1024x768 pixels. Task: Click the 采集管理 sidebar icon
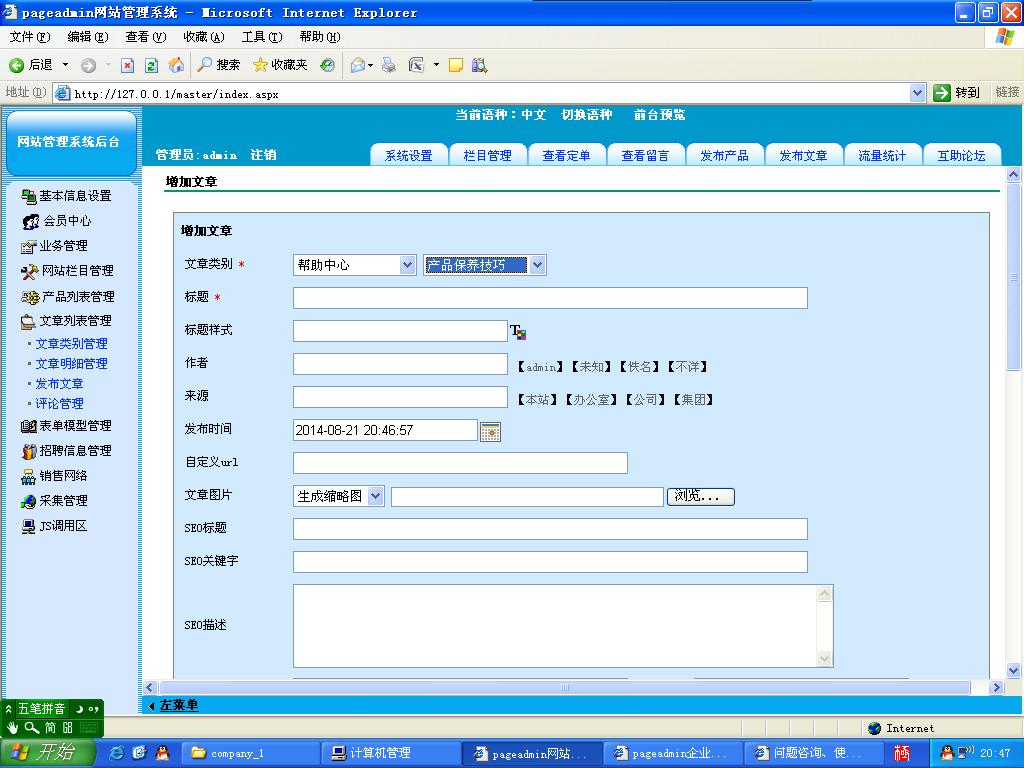[x=28, y=501]
